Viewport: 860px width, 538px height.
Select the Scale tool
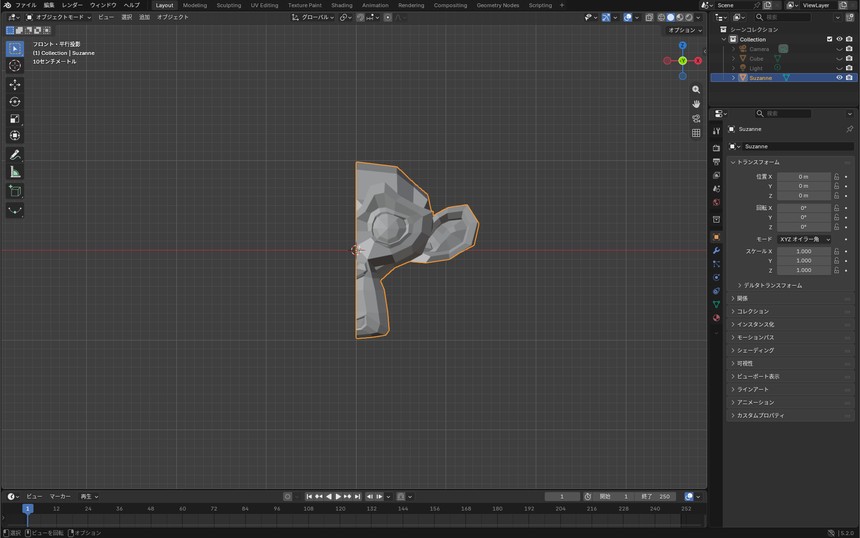pyautogui.click(x=15, y=118)
